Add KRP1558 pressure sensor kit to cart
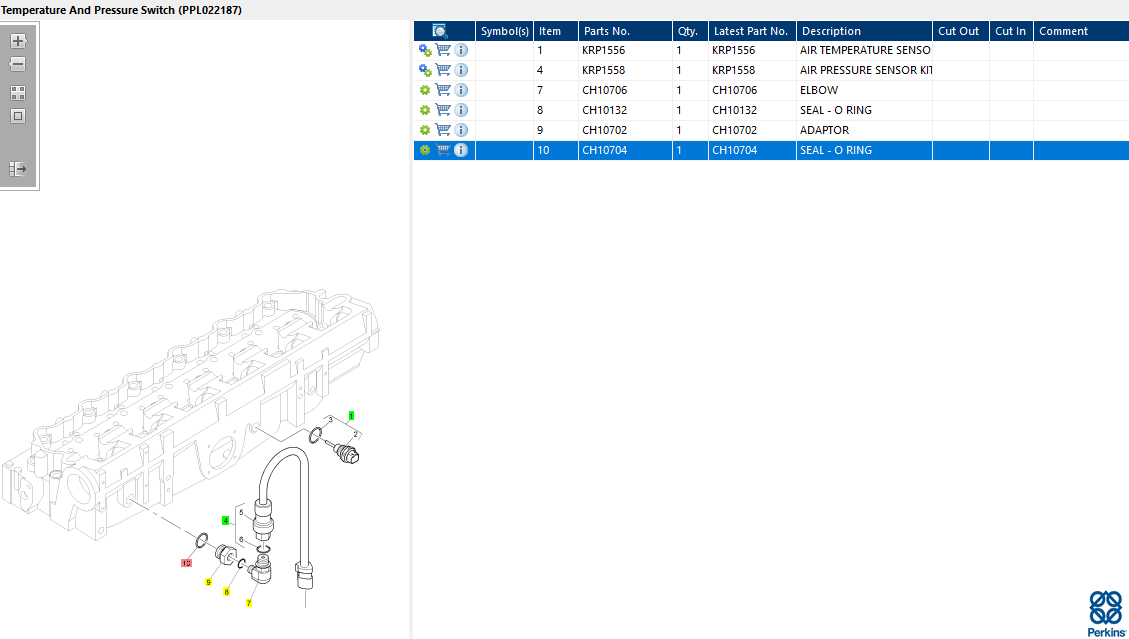Viewport: 1129px width, 639px height. pyautogui.click(x=444, y=70)
